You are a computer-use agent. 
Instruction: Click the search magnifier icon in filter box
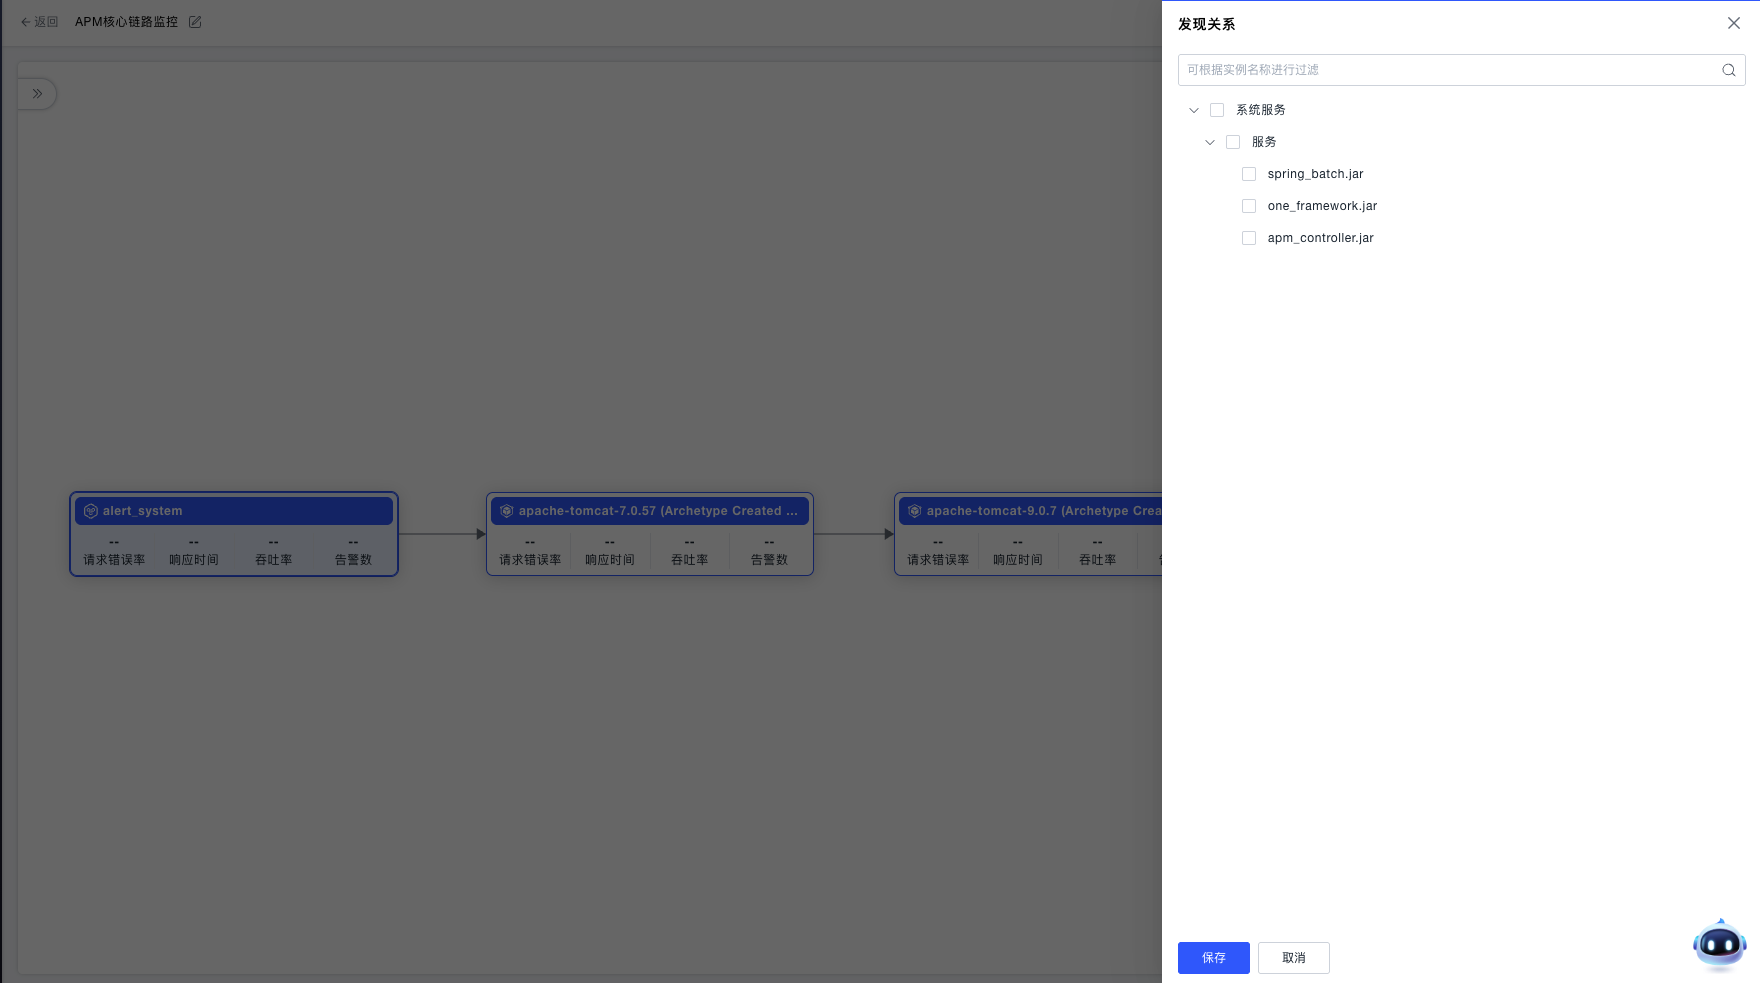point(1728,70)
